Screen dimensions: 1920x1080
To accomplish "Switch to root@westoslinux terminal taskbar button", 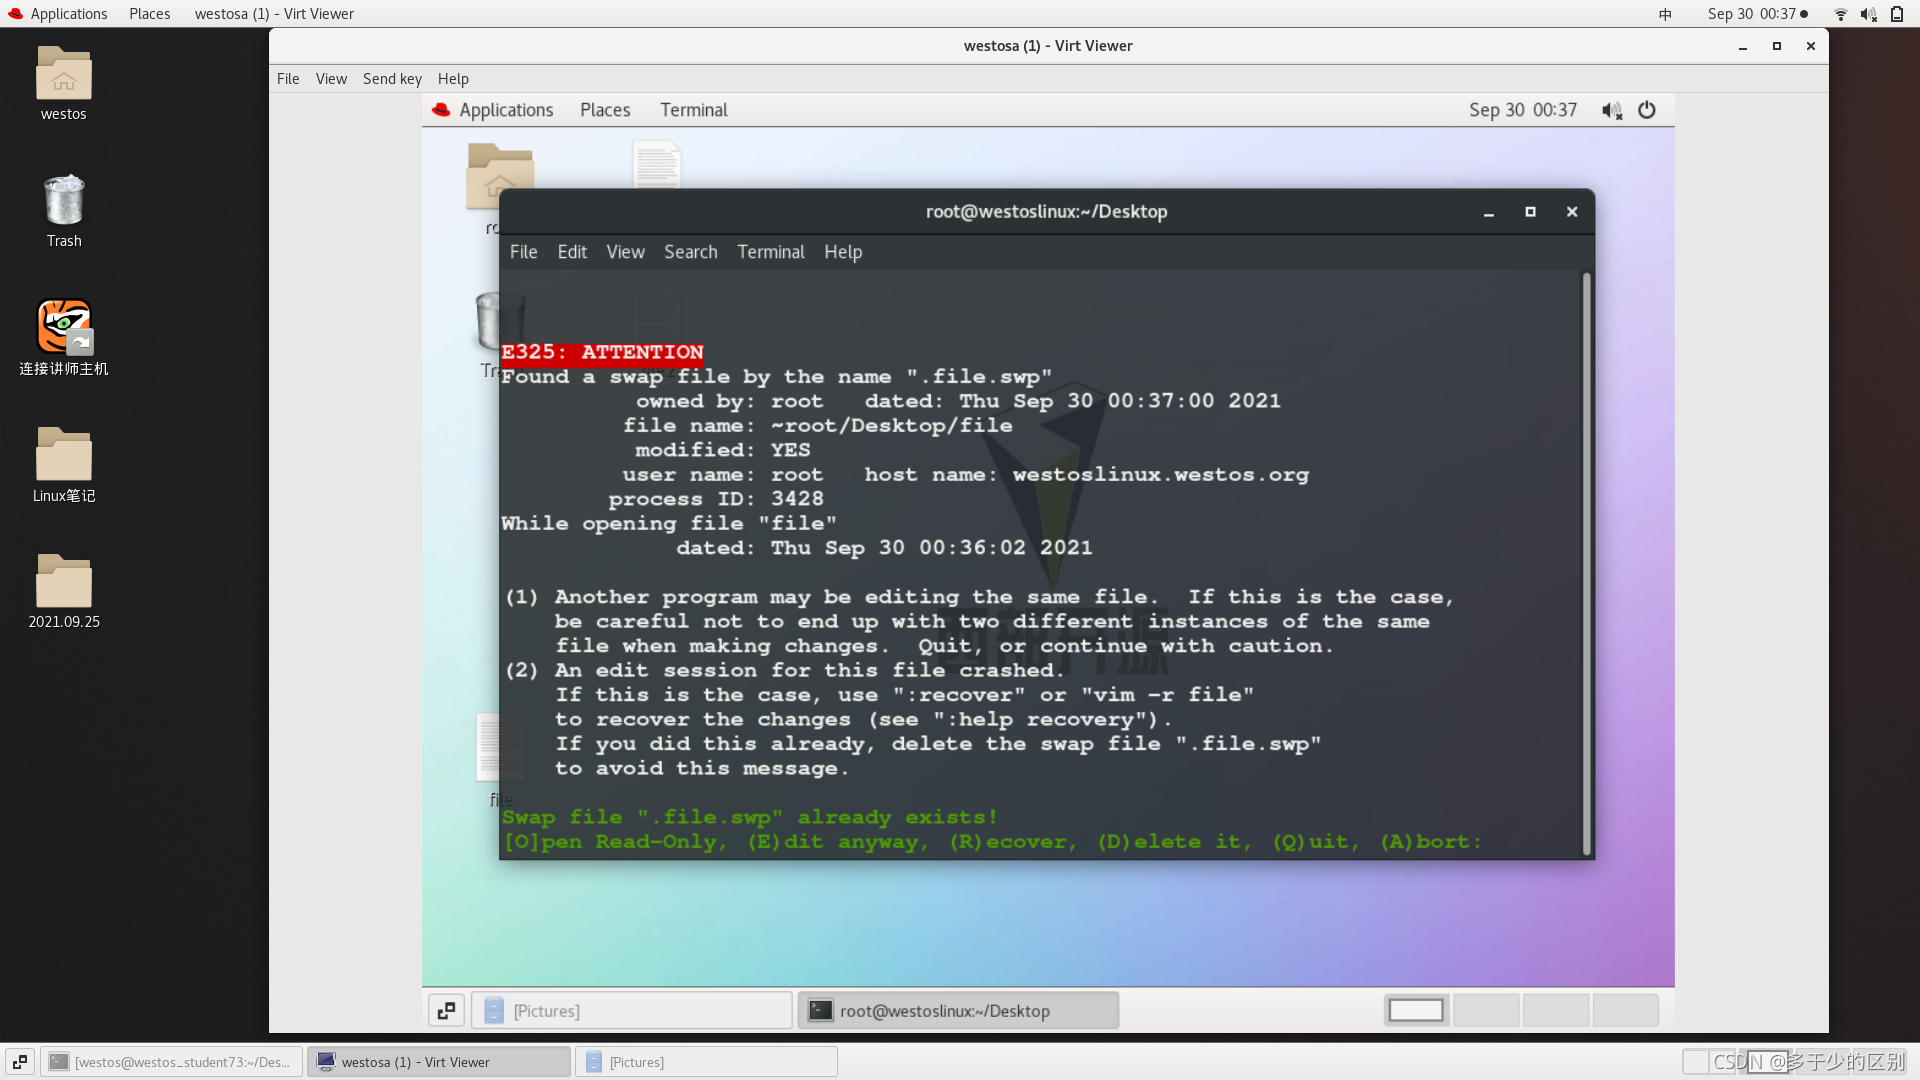I will point(957,1011).
